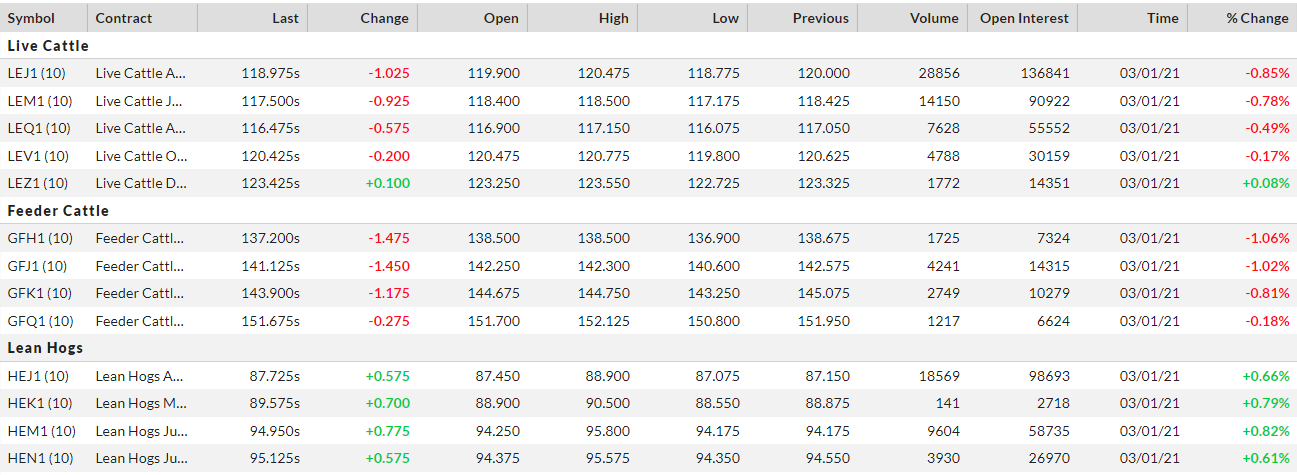Select the +0.100 change value for LEZ1
The width and height of the screenshot is (1297, 475).
(388, 183)
